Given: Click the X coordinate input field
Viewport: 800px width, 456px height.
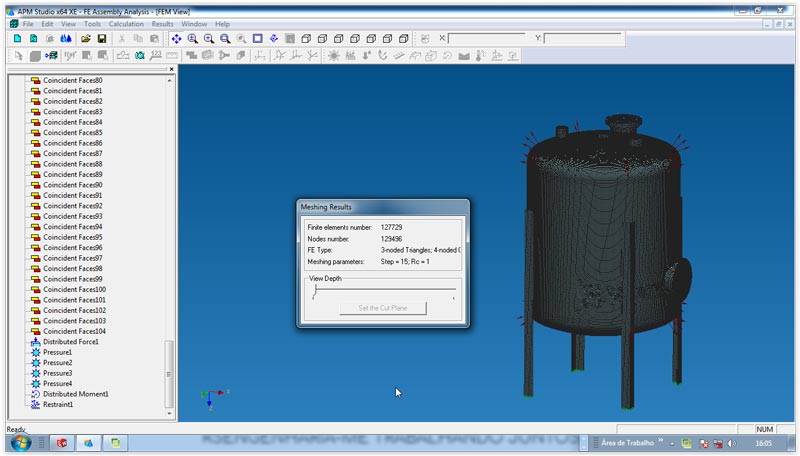Looking at the screenshot, I should [487, 38].
